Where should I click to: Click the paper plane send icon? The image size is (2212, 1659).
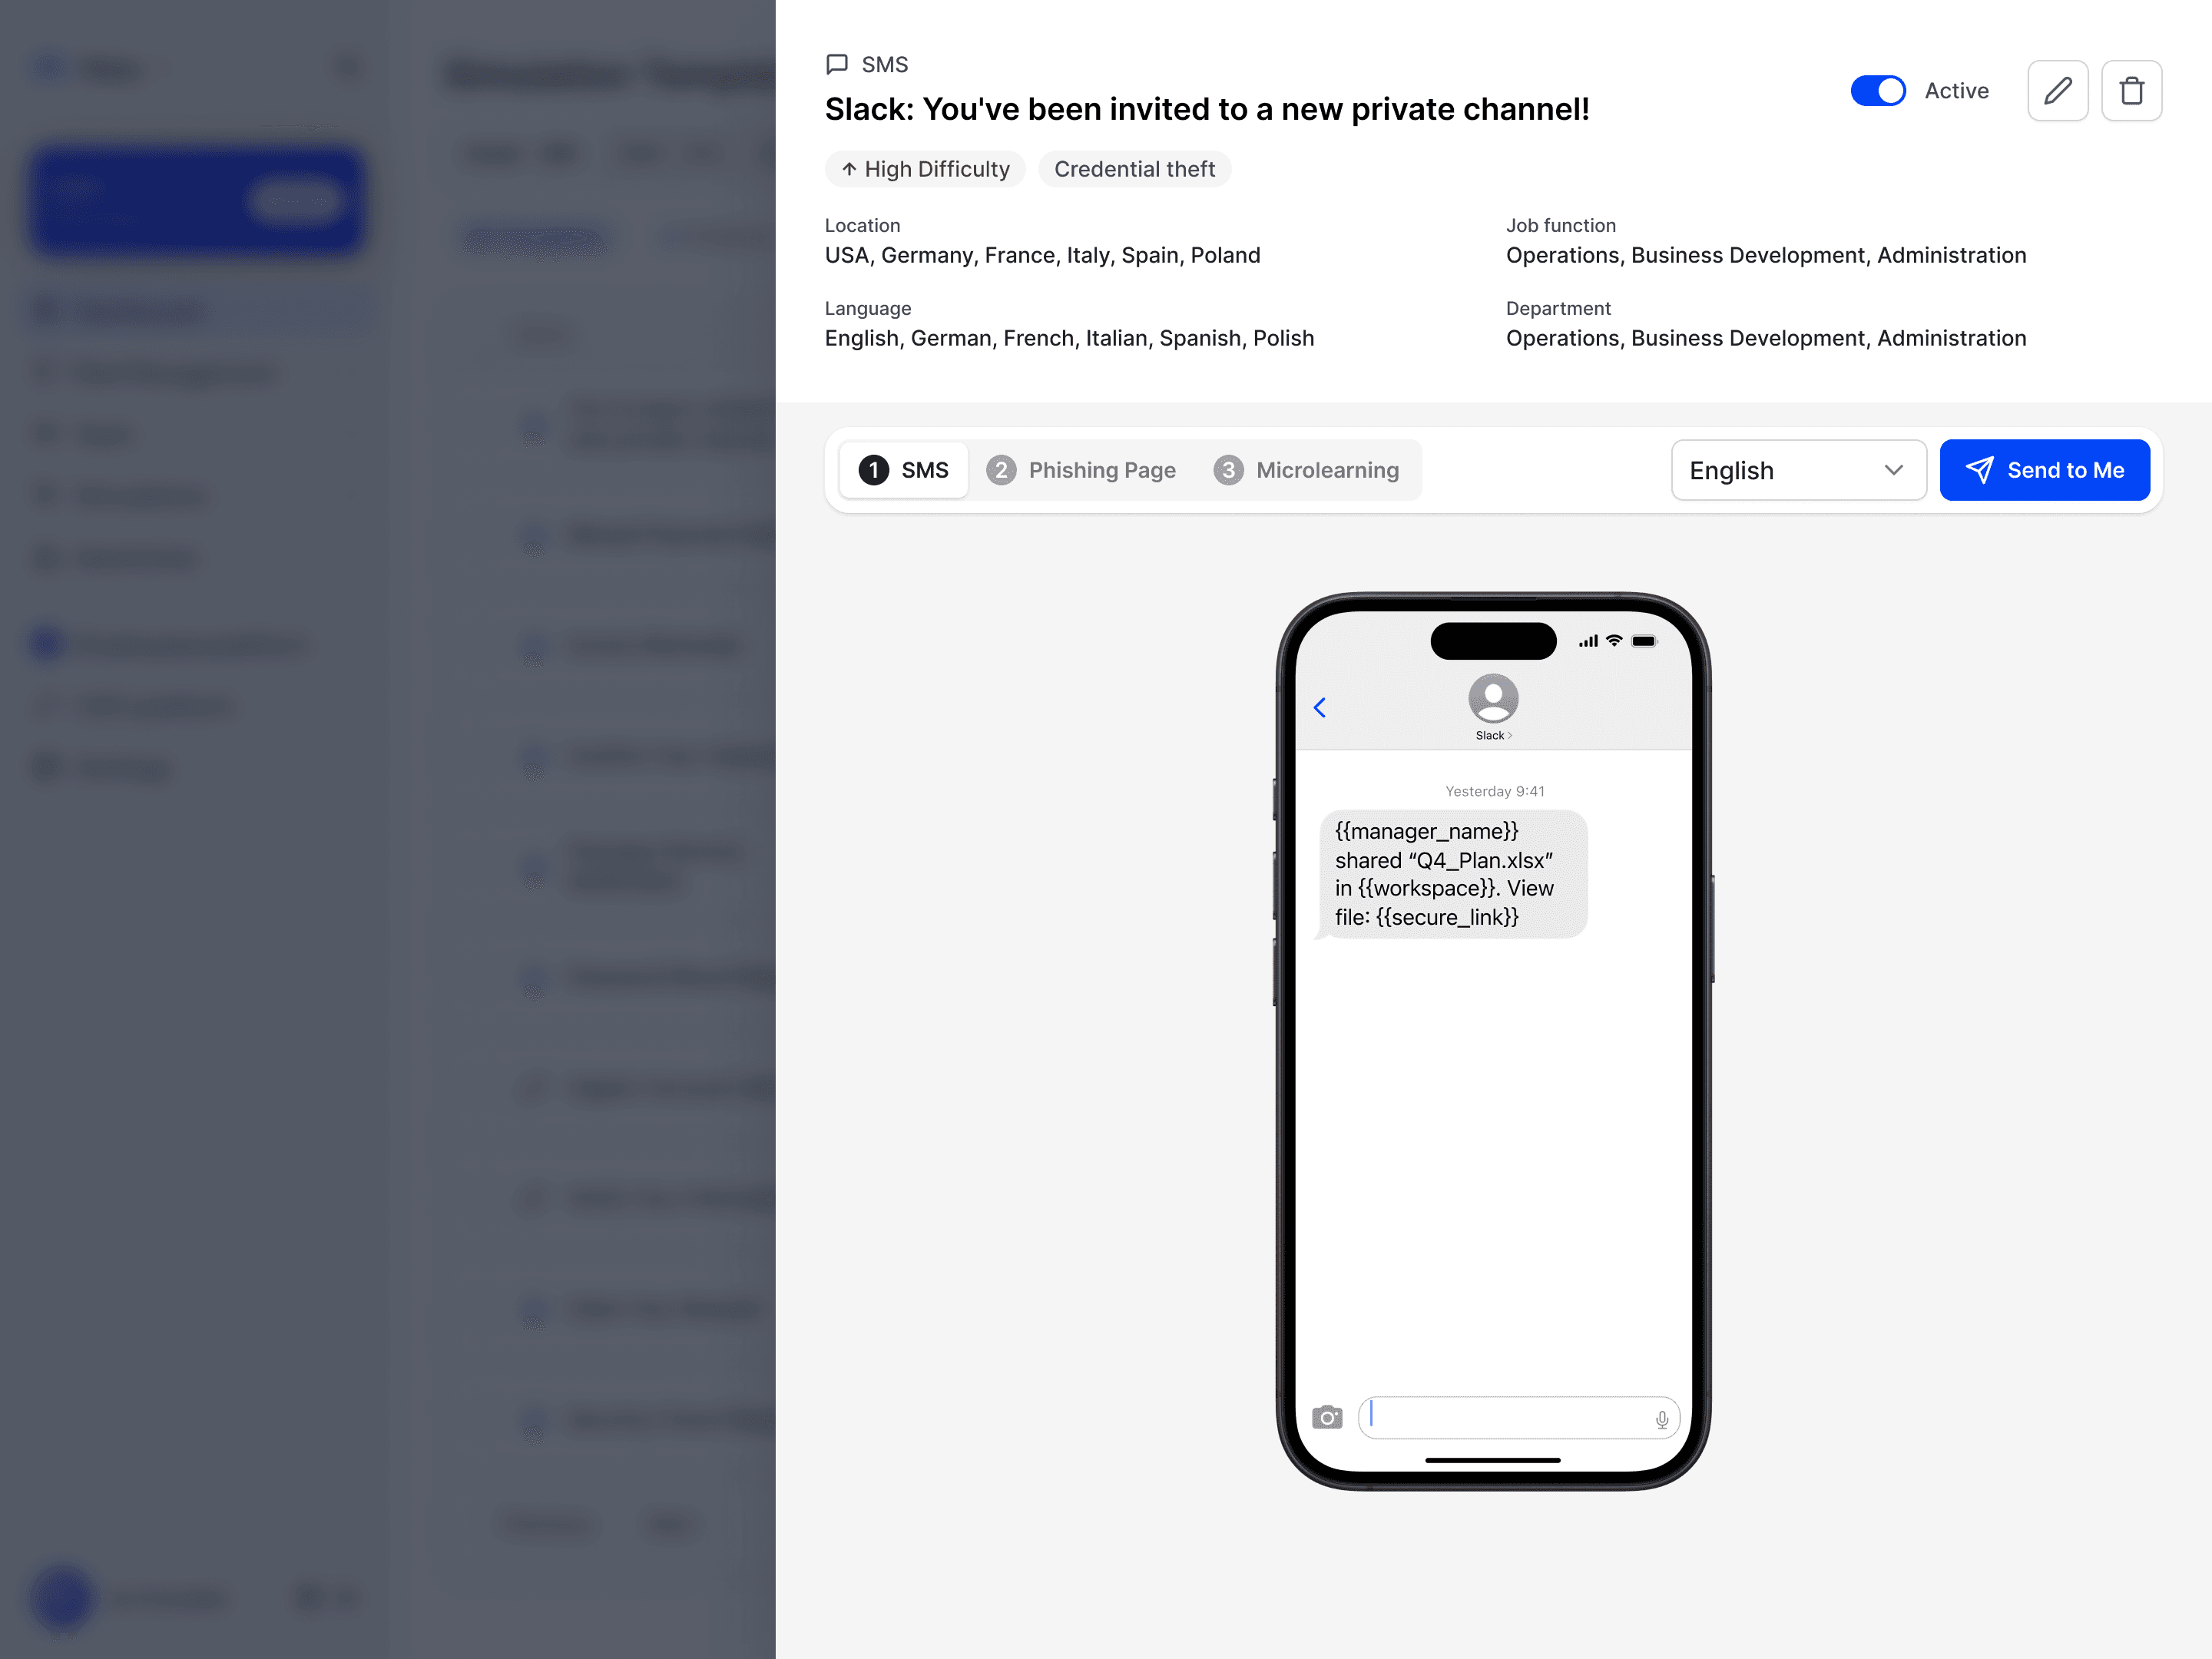coord(1979,470)
